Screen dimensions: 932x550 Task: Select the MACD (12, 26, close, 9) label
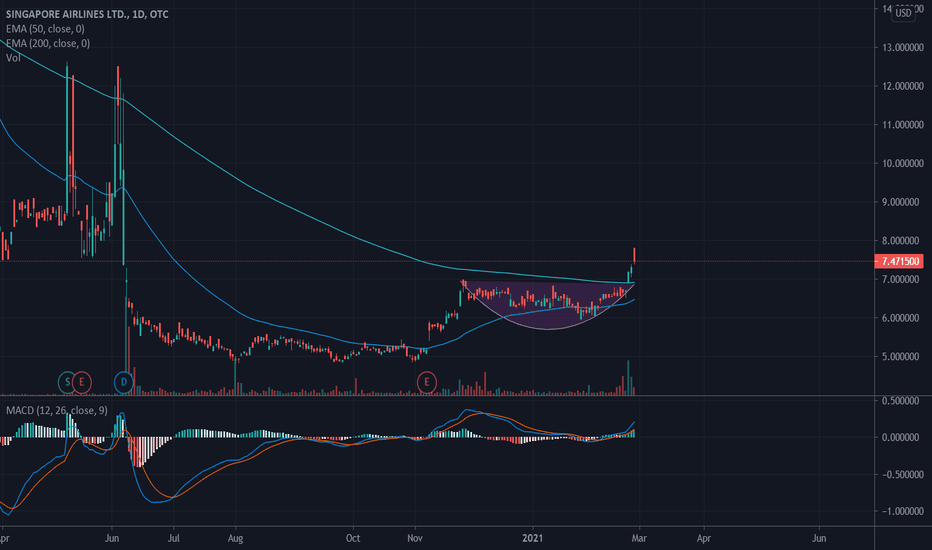(56, 410)
